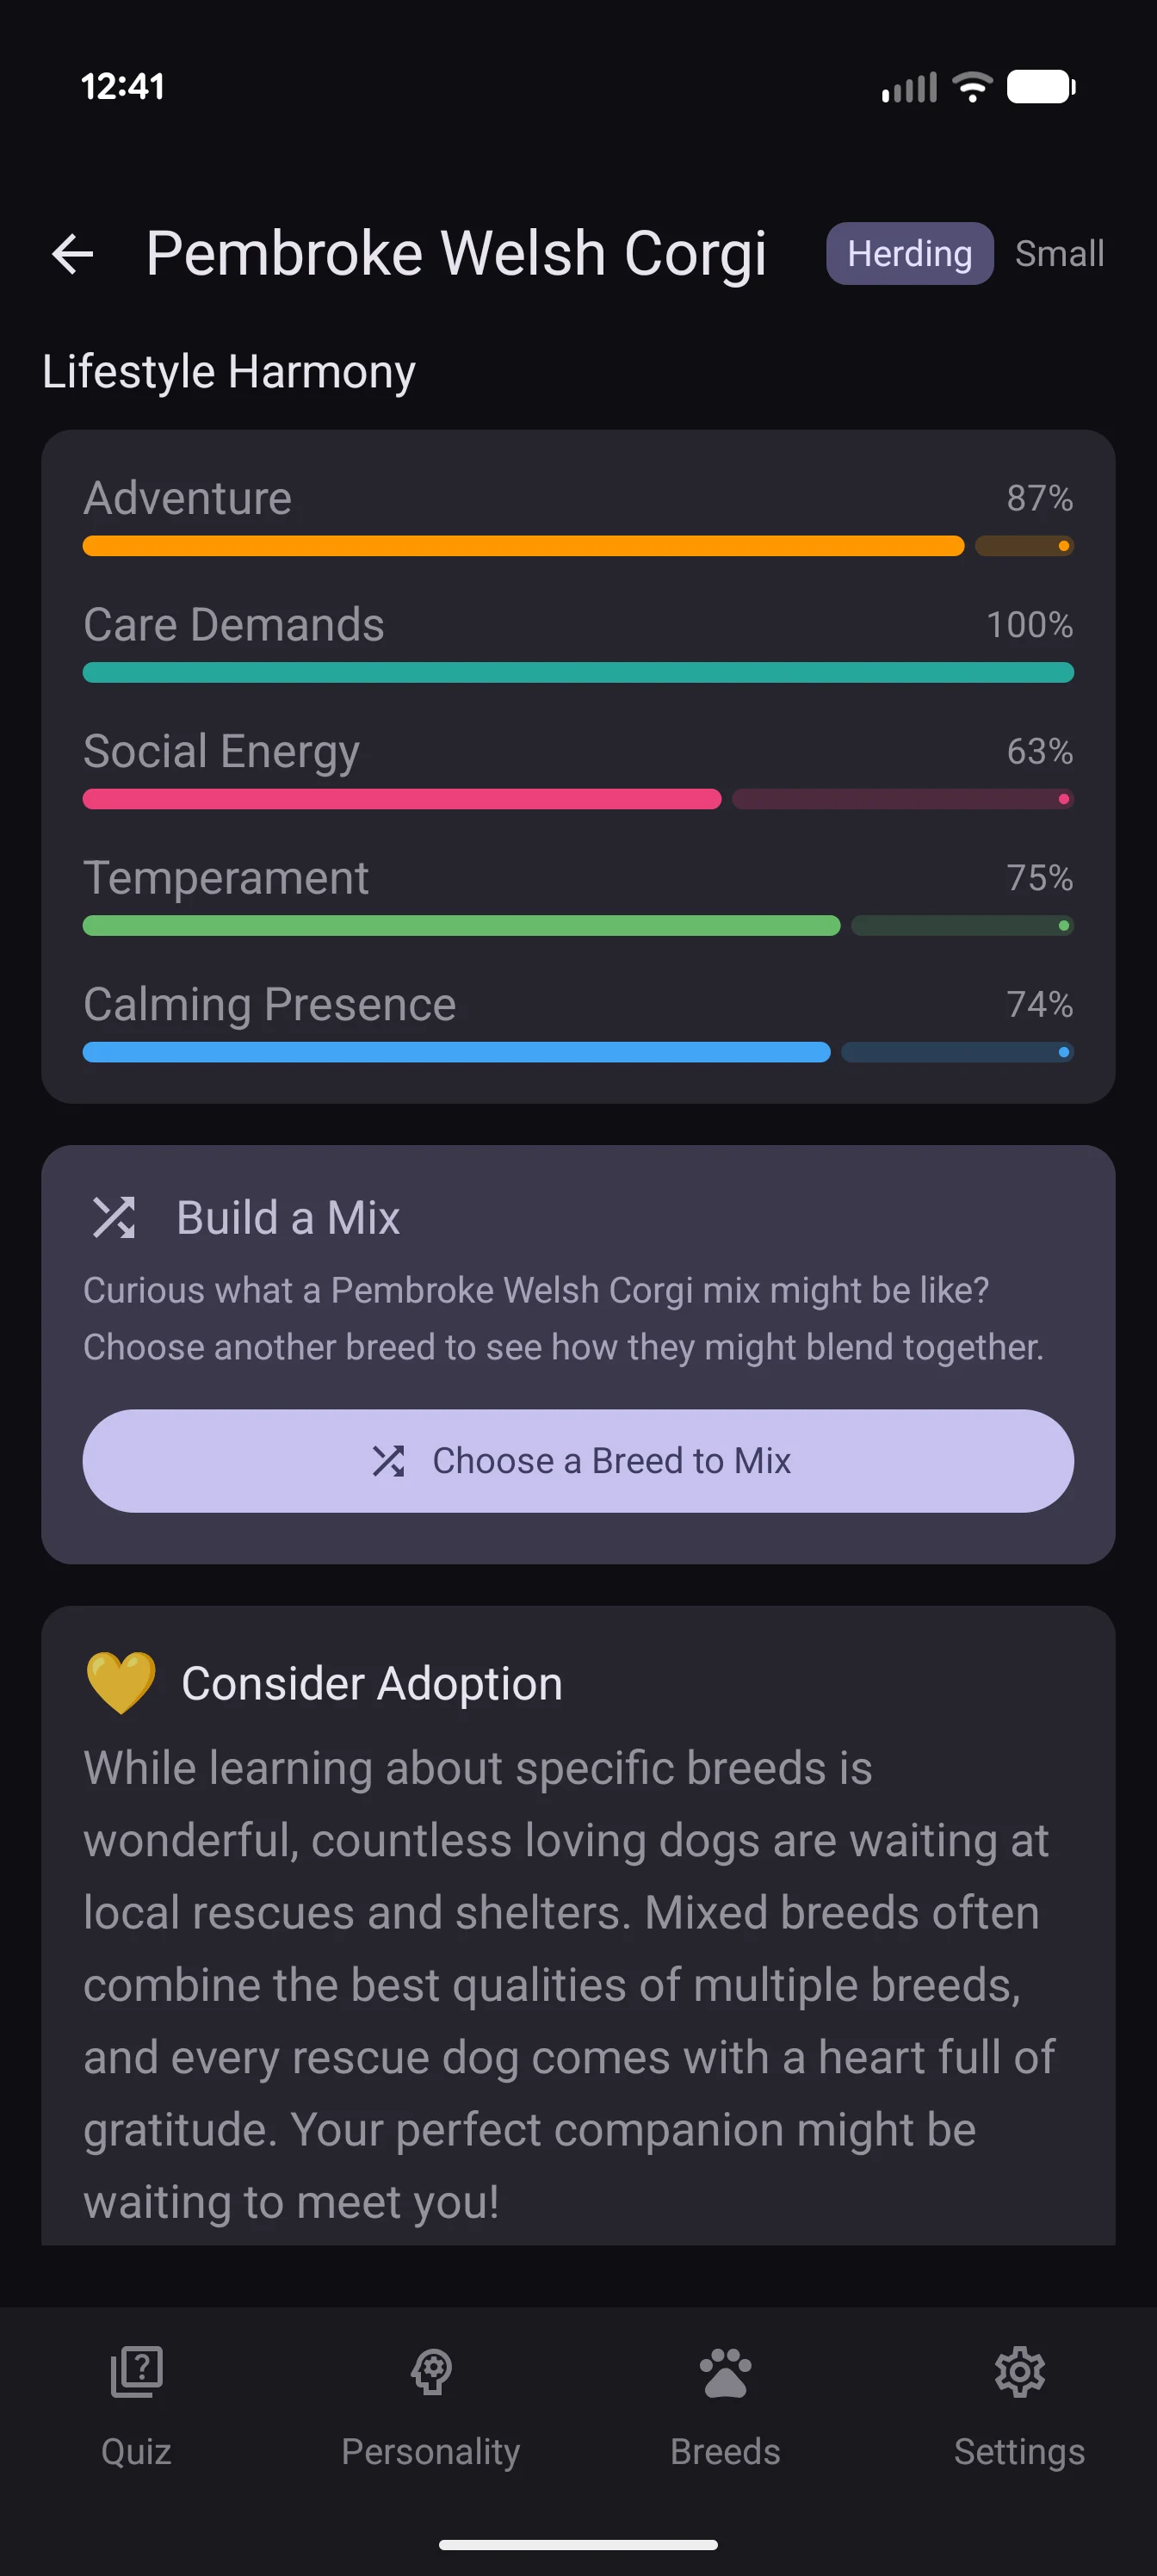The image size is (1157, 2576).
Task: Toggle the Wi-Fi status indicator
Action: tap(971, 86)
